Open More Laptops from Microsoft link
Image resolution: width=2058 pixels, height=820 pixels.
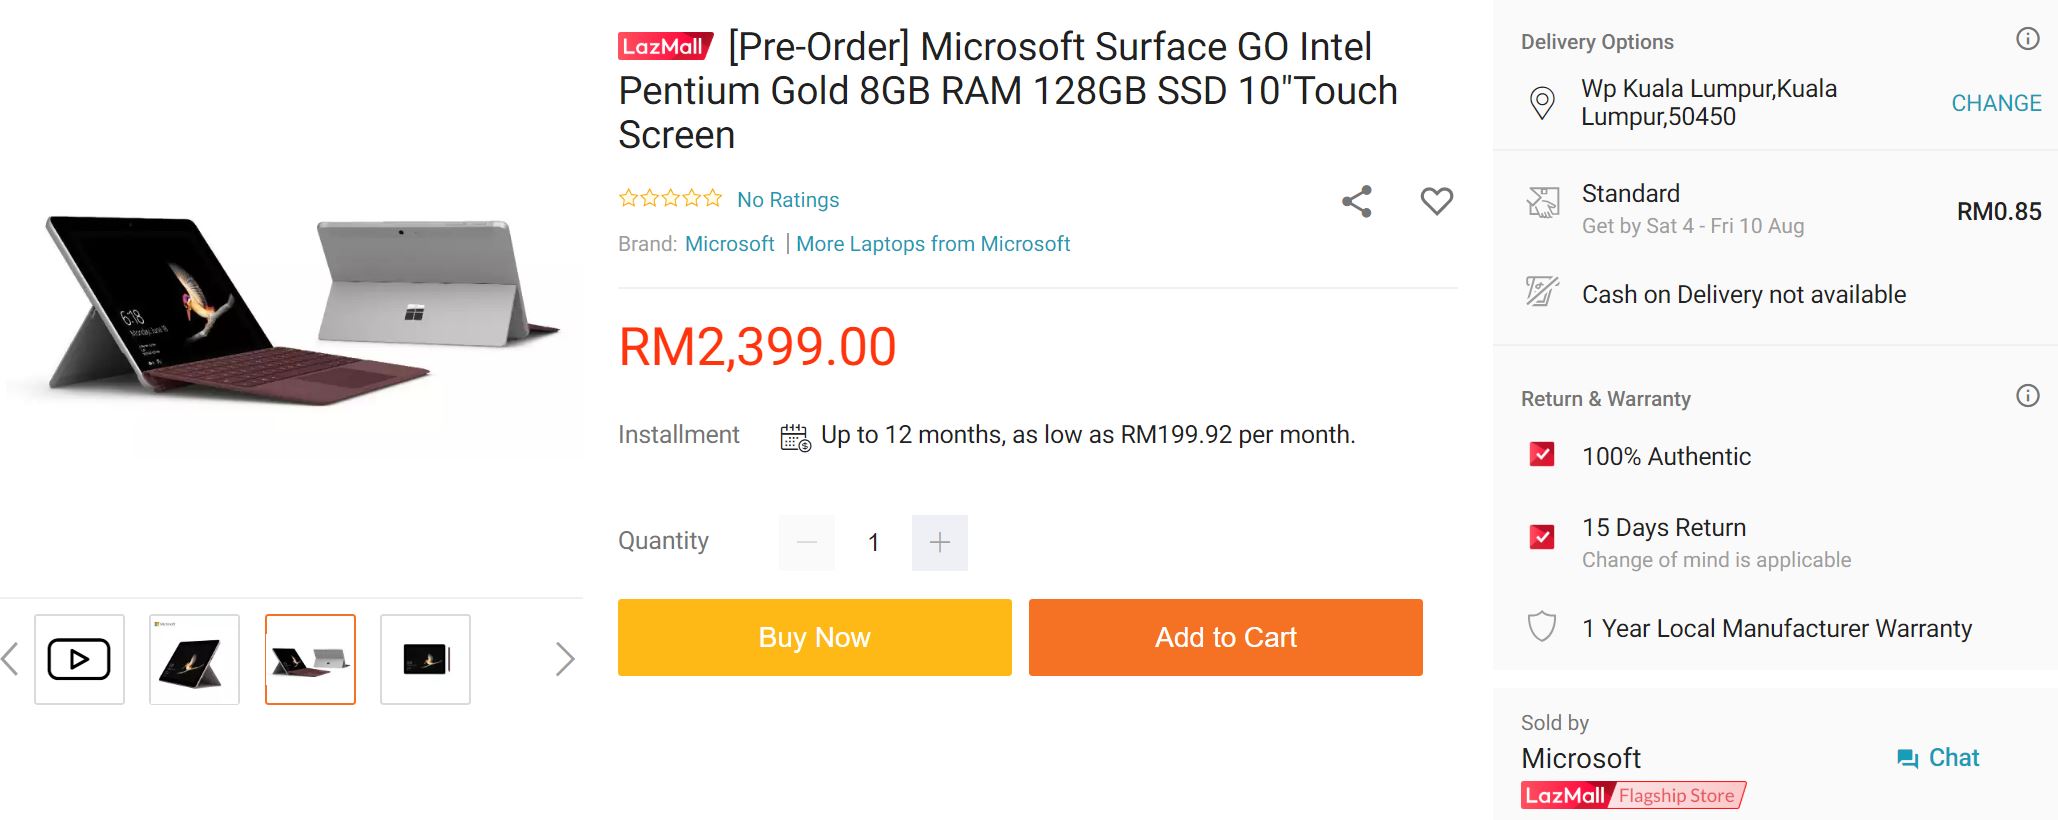tap(932, 244)
